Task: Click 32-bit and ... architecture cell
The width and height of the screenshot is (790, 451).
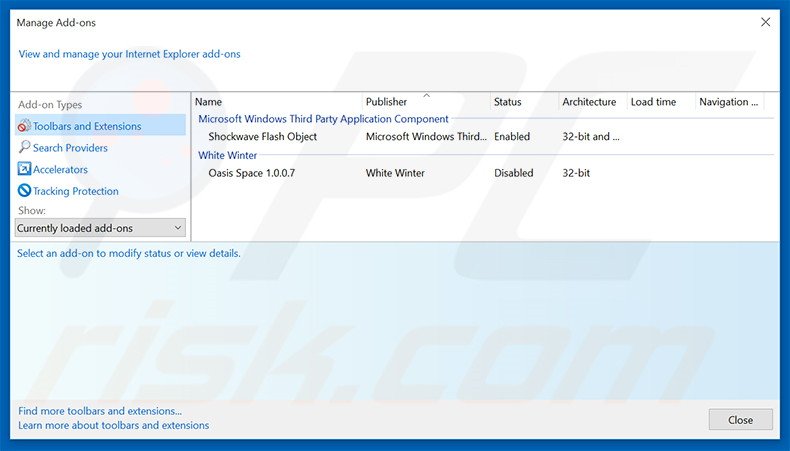Action: 591,137
